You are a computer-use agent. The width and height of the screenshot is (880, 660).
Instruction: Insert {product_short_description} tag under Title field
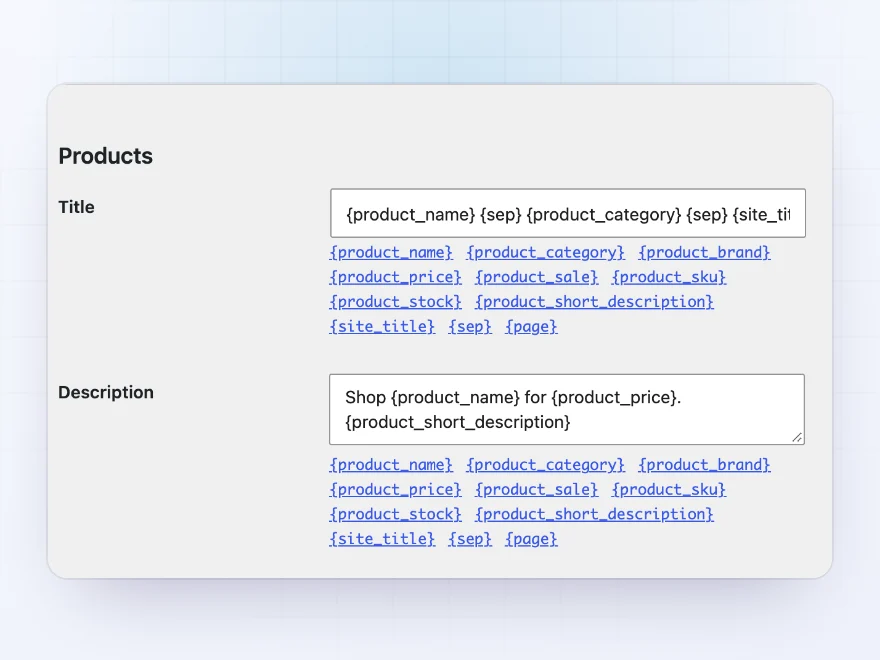tap(594, 302)
